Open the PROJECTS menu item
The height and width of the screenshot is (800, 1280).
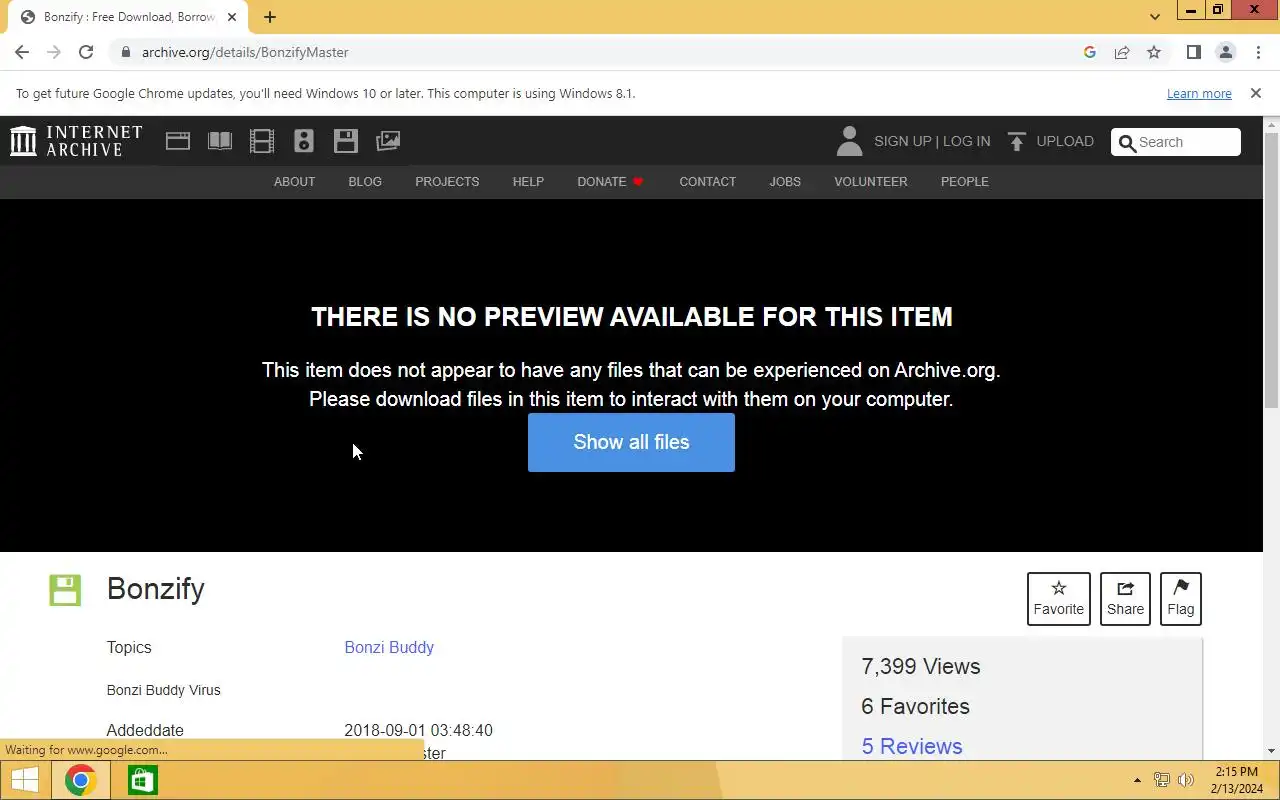(447, 181)
